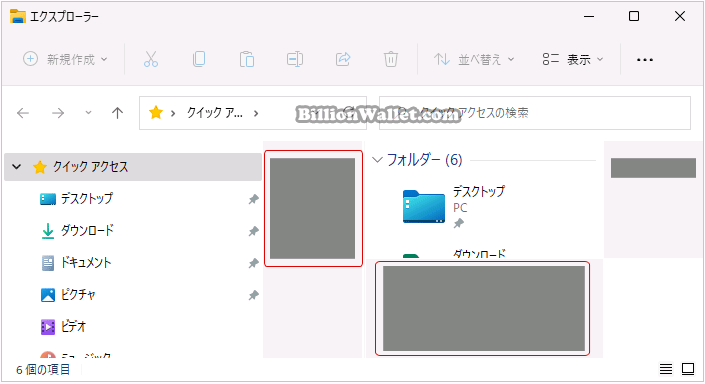This screenshot has height=384, width=705.
Task: Click the Share arrow icon
Action: tap(343, 59)
